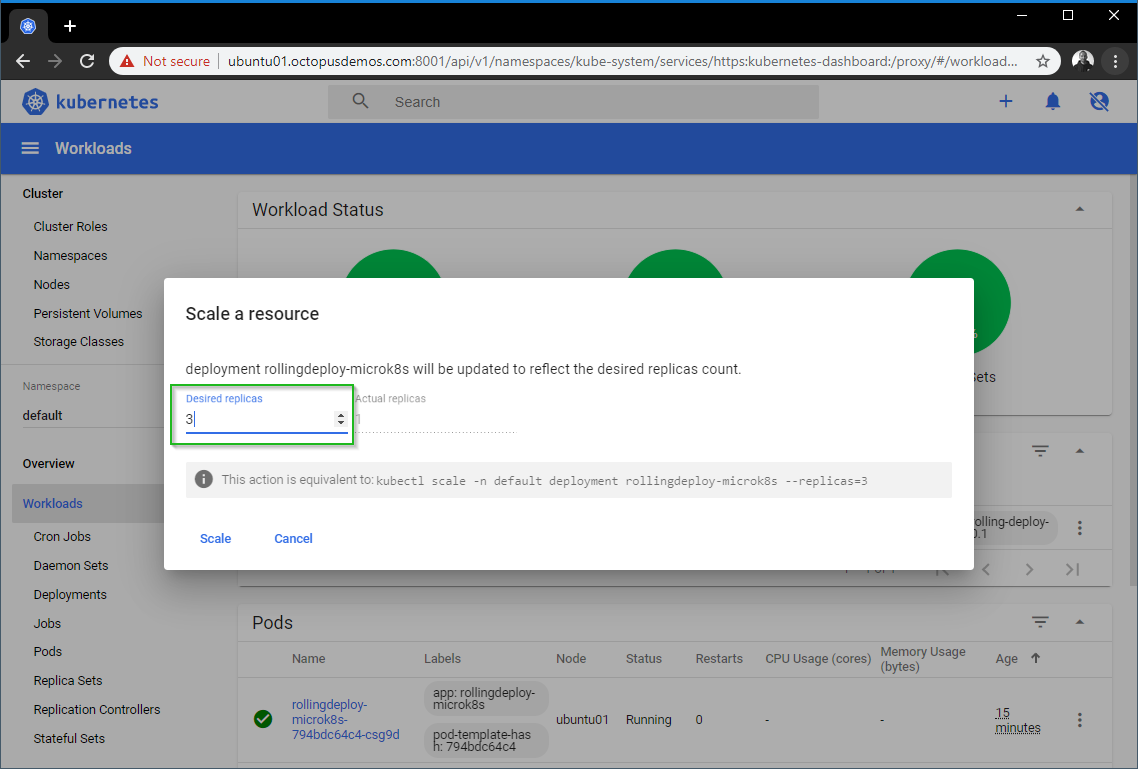1138x769 pixels.
Task: Bookmark this page with star icon
Action: tap(1043, 61)
